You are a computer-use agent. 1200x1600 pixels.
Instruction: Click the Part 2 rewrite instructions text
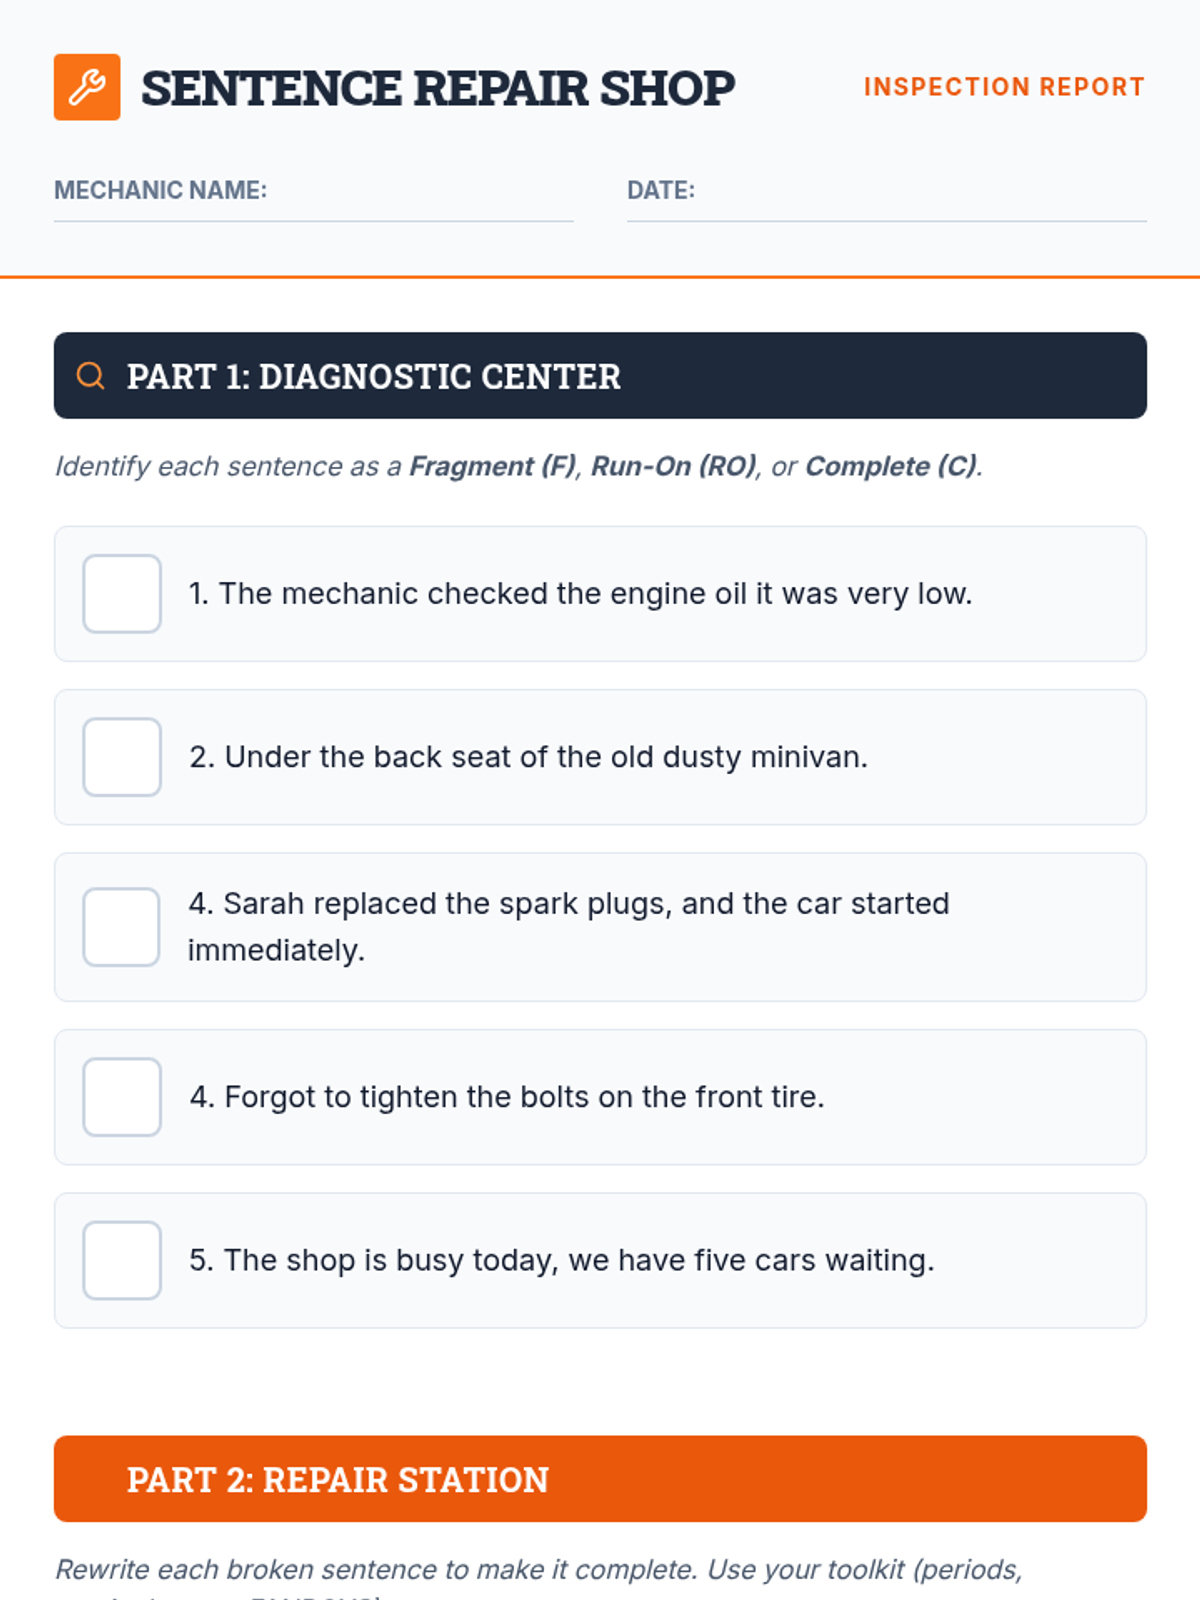pos(538,1570)
